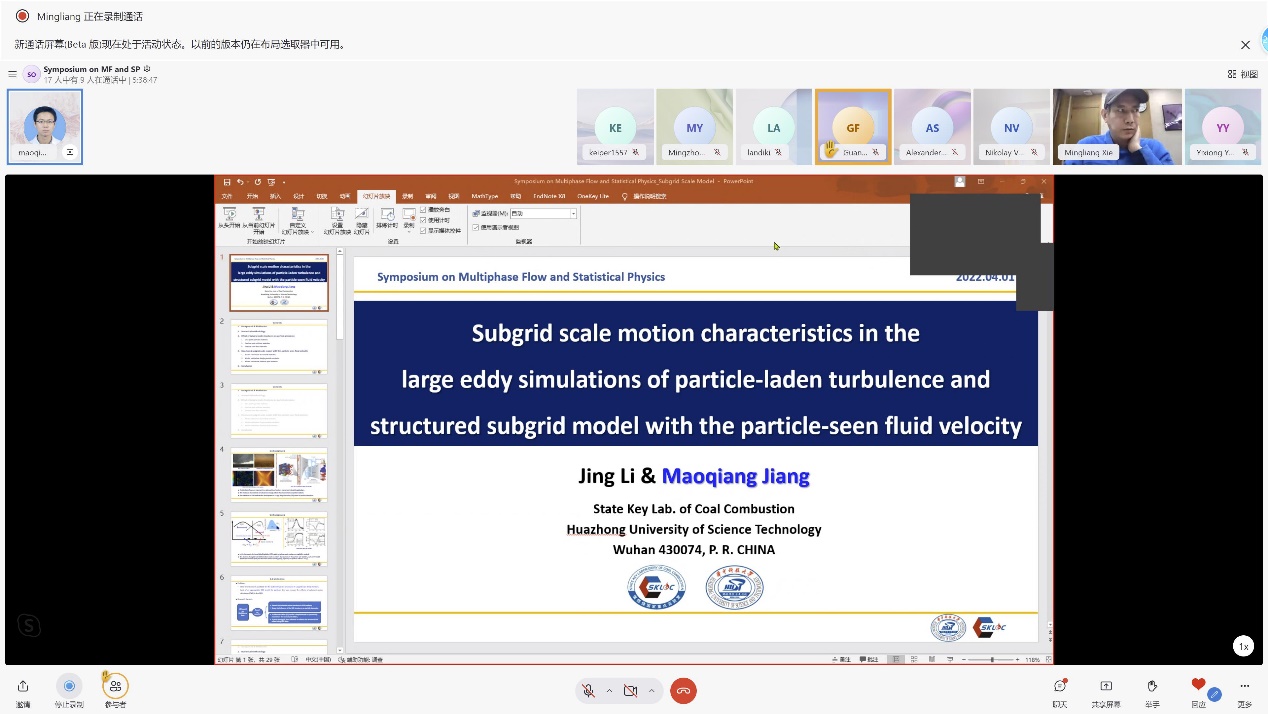Open the Participants icon

click(x=116, y=686)
